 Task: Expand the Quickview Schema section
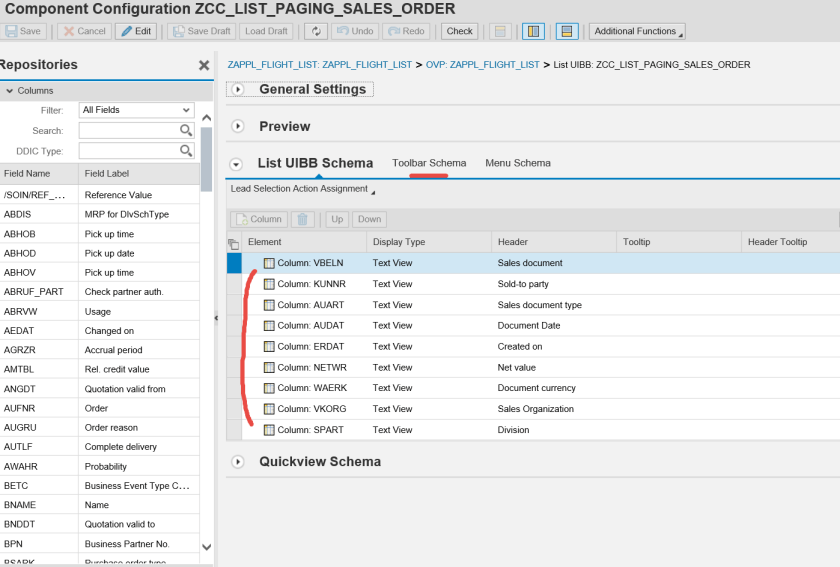click(238, 462)
